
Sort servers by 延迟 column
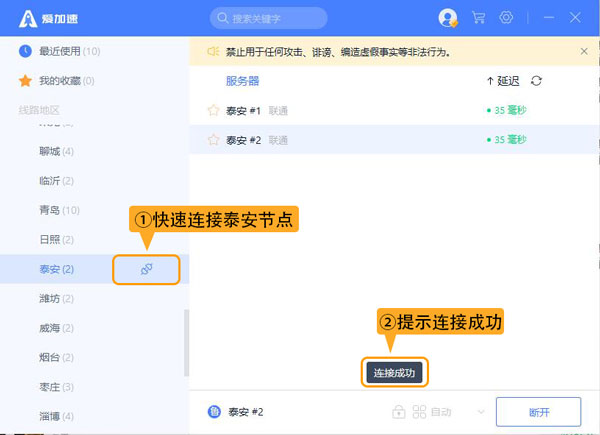503,81
